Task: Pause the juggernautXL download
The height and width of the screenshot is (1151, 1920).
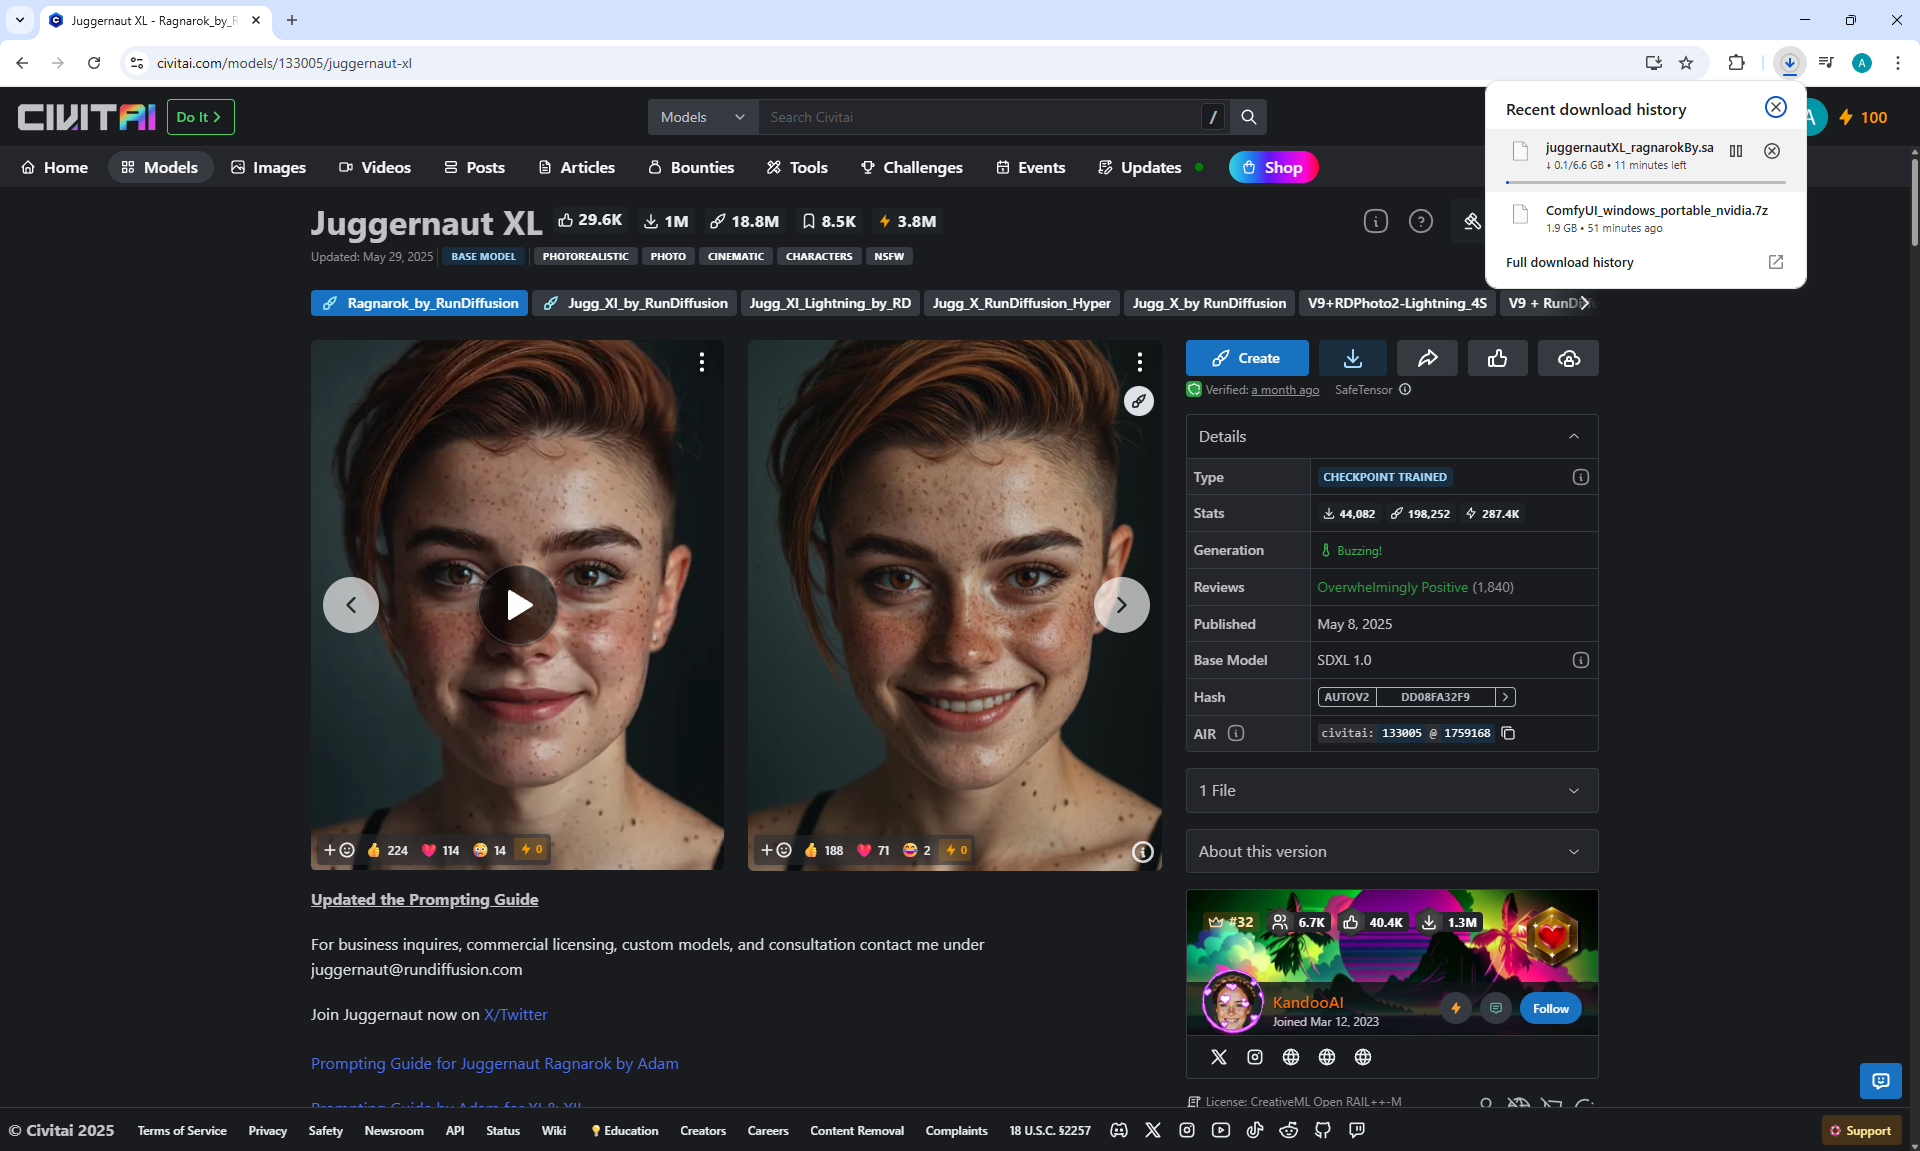Action: click(1736, 151)
